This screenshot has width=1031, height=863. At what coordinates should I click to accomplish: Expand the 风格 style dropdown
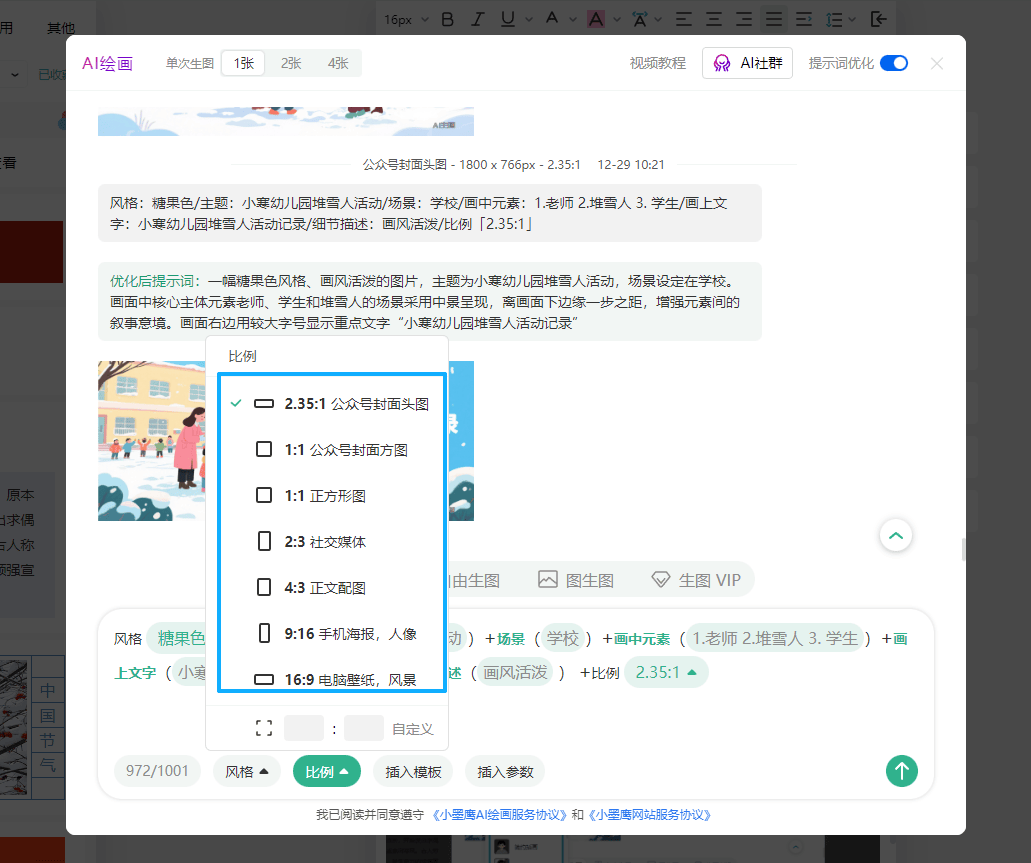(246, 772)
